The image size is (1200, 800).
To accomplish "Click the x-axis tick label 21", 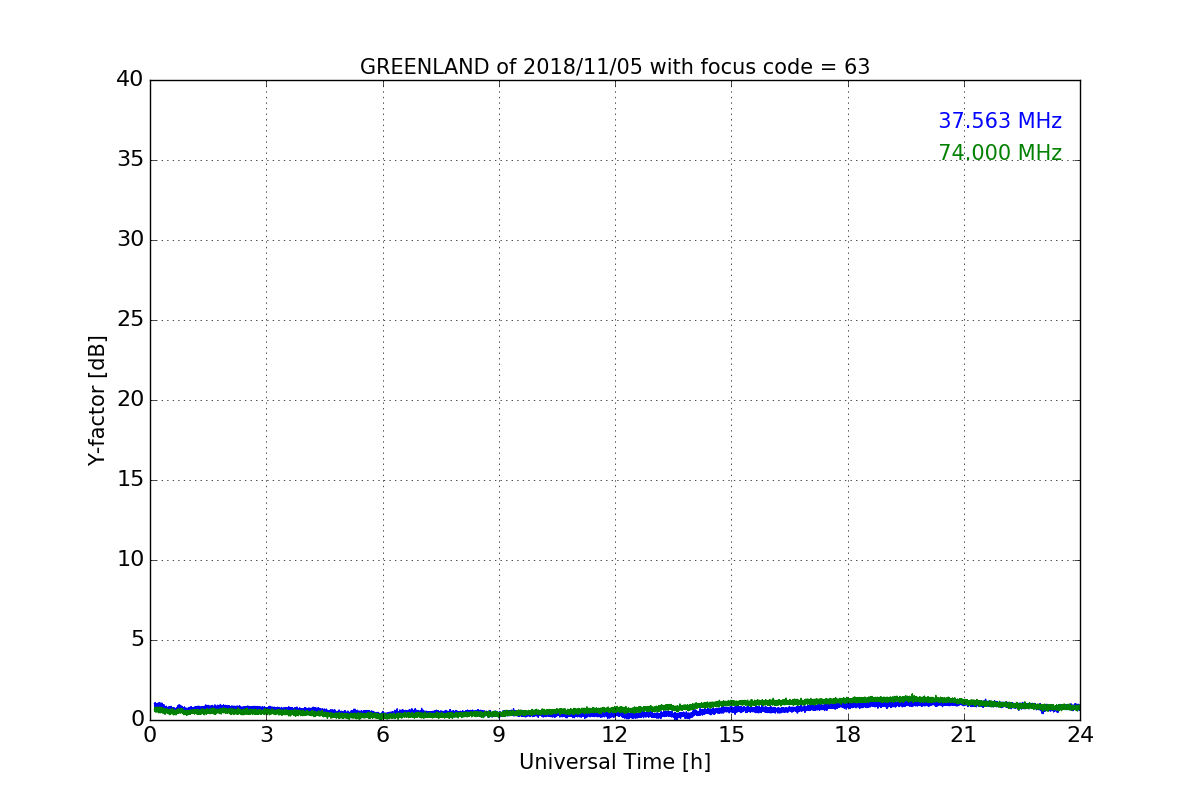I will click(x=964, y=735).
